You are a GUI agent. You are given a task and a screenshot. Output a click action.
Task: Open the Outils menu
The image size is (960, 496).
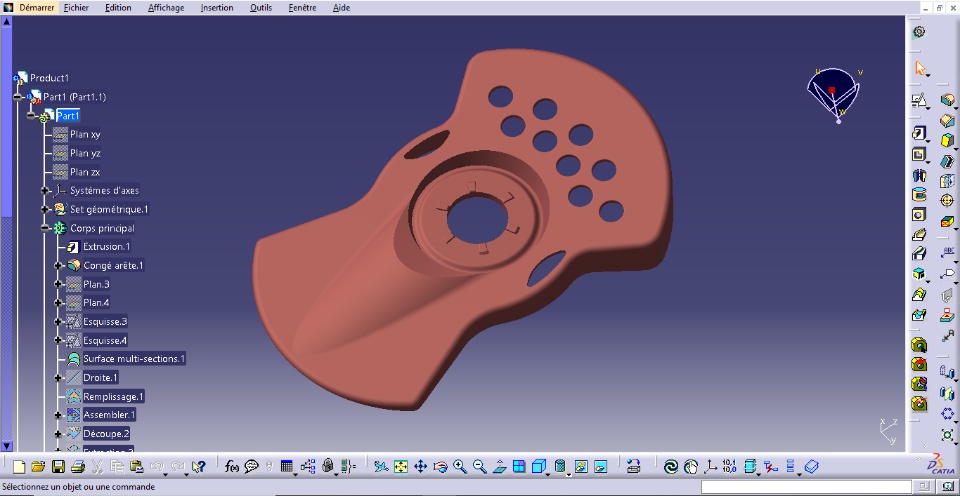(261, 8)
